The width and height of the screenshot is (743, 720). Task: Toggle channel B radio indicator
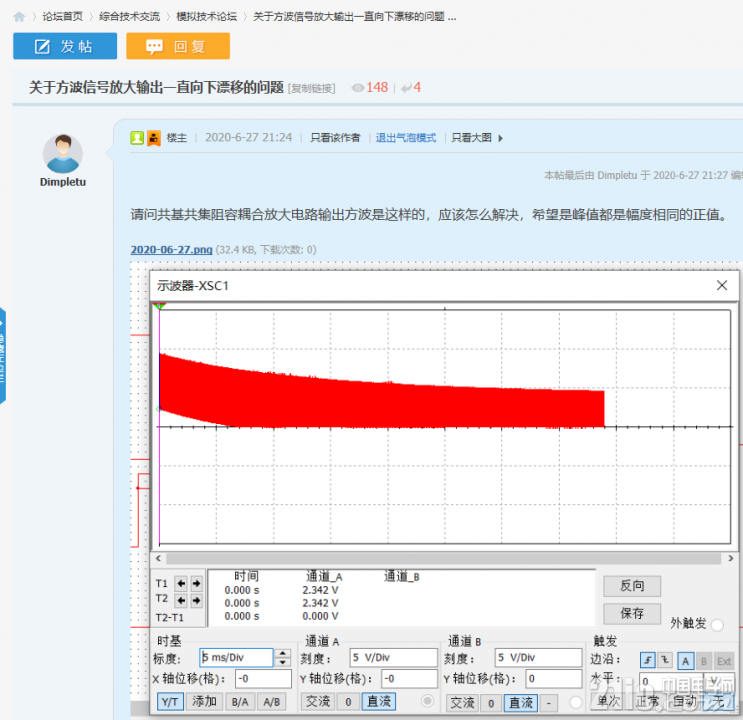[x=576, y=702]
